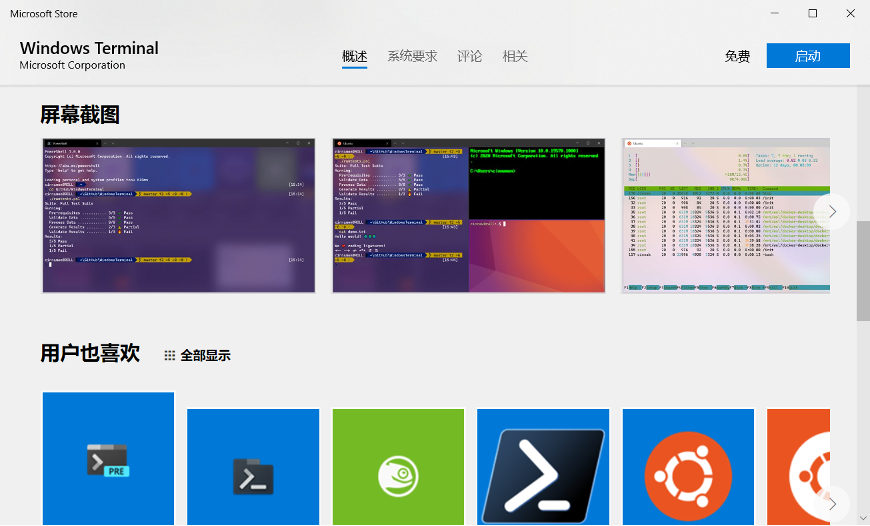Click the 屏幕截图 section heading
This screenshot has height=526, width=870.
point(80,115)
